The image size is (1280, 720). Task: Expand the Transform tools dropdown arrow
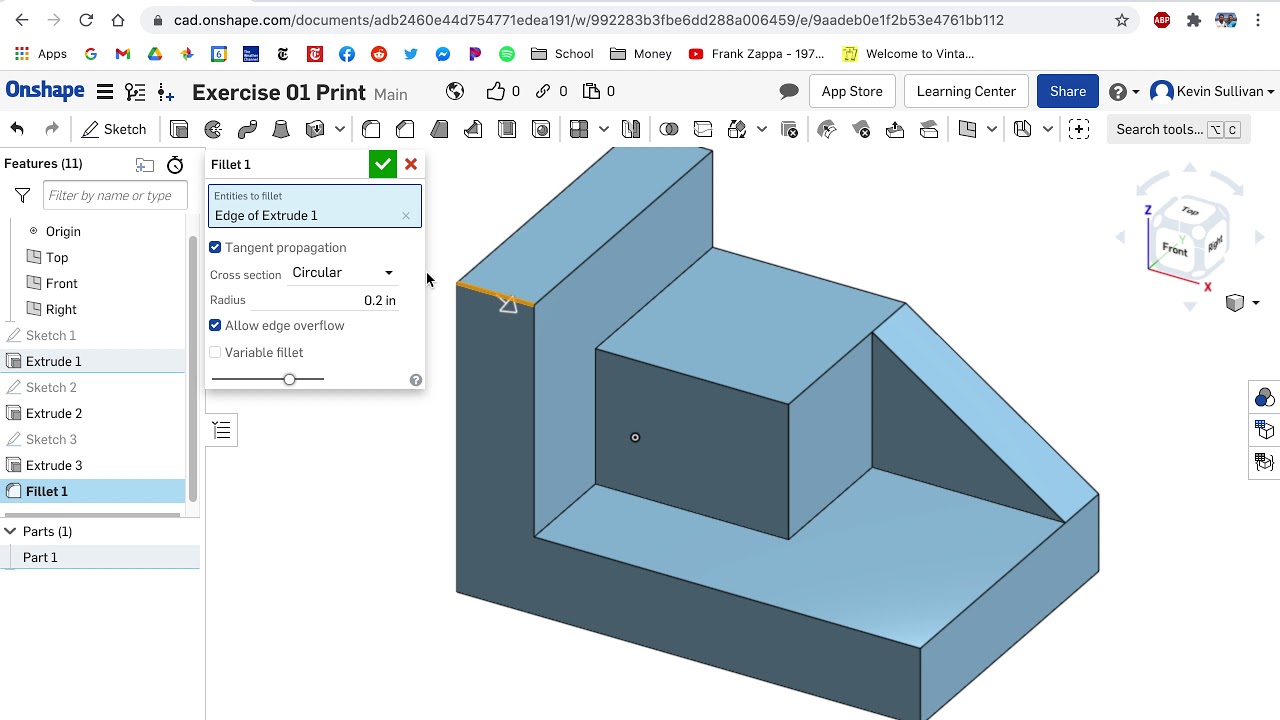[762, 129]
